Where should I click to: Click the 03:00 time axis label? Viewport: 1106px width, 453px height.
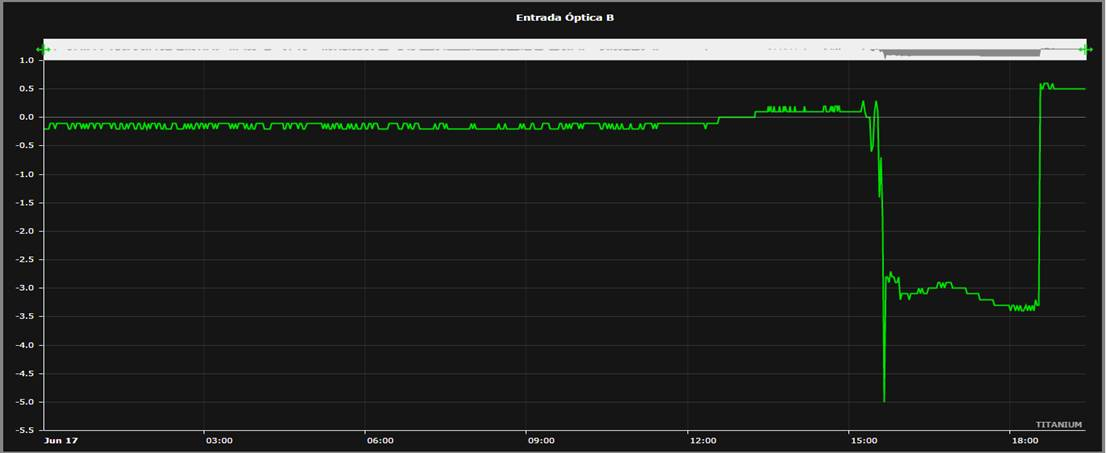coord(219,441)
